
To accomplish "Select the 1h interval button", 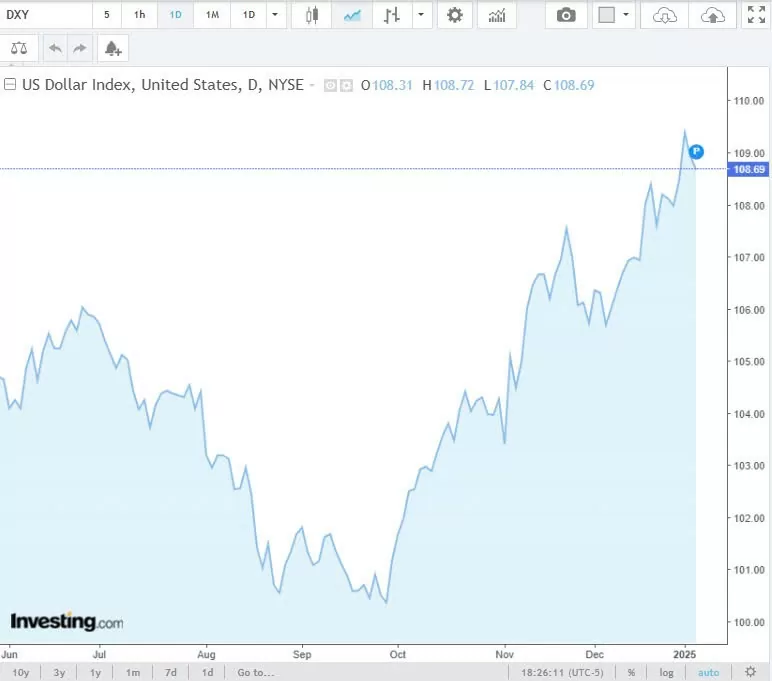I will click(x=139, y=15).
